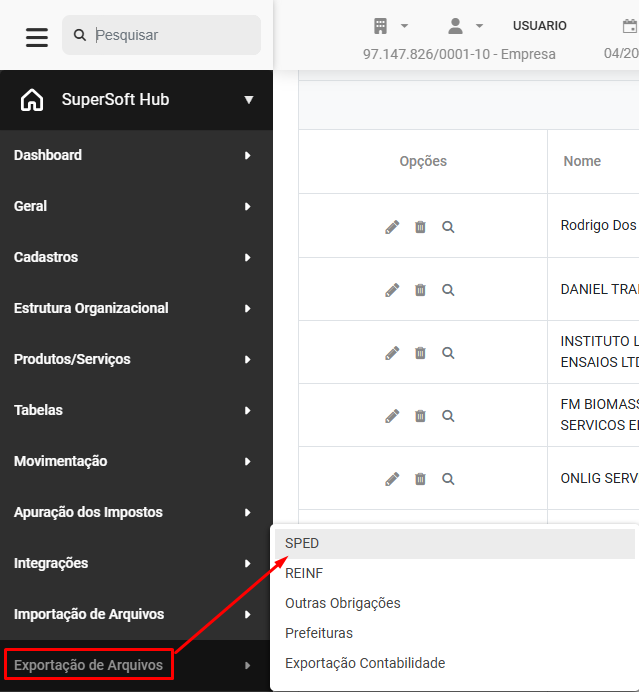Edit the Rodrigo Dos row with pencil
The image size is (639, 692).
click(392, 227)
